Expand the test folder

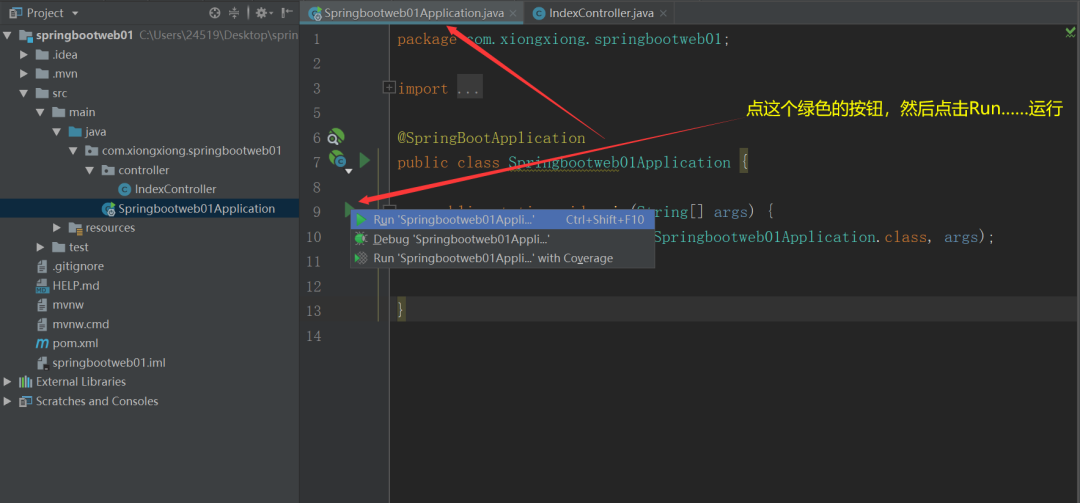coord(41,247)
